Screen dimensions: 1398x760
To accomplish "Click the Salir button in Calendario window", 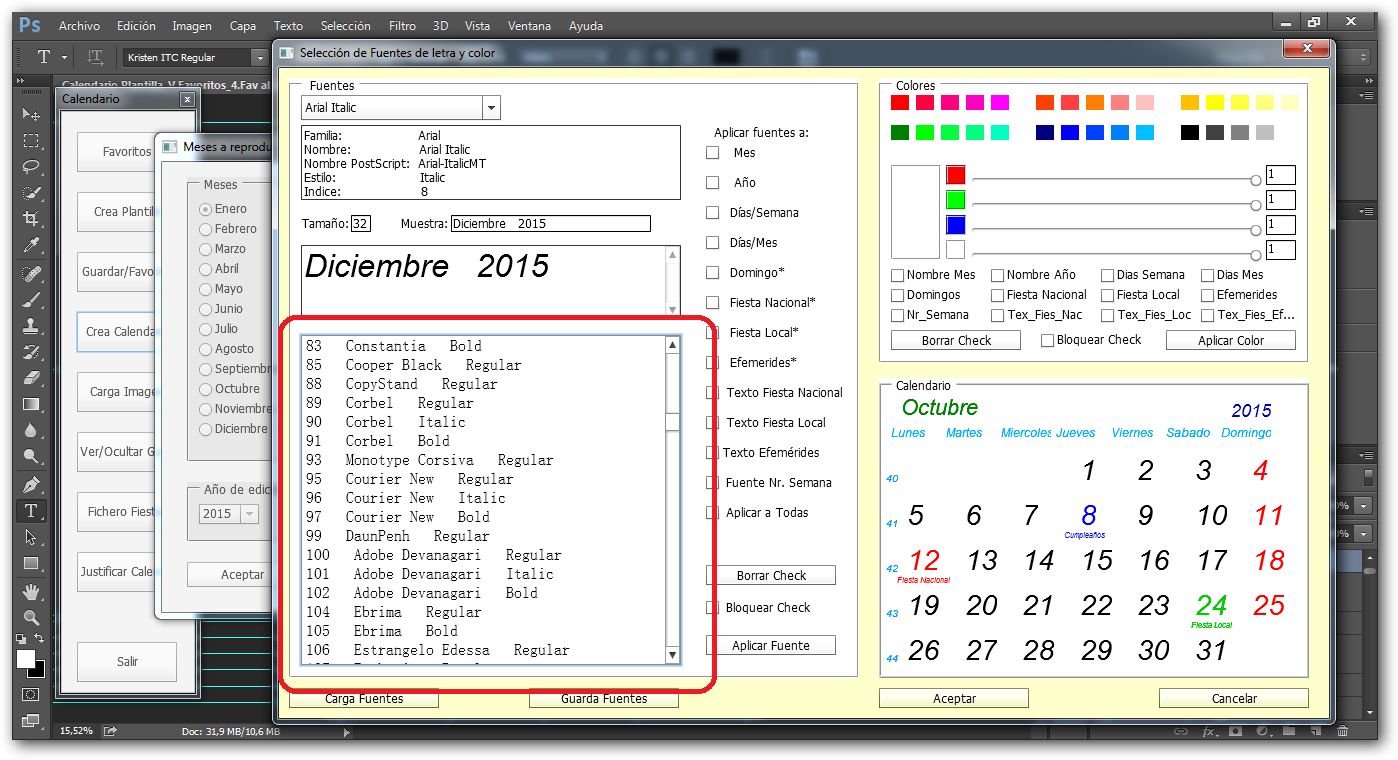I will coord(127,662).
